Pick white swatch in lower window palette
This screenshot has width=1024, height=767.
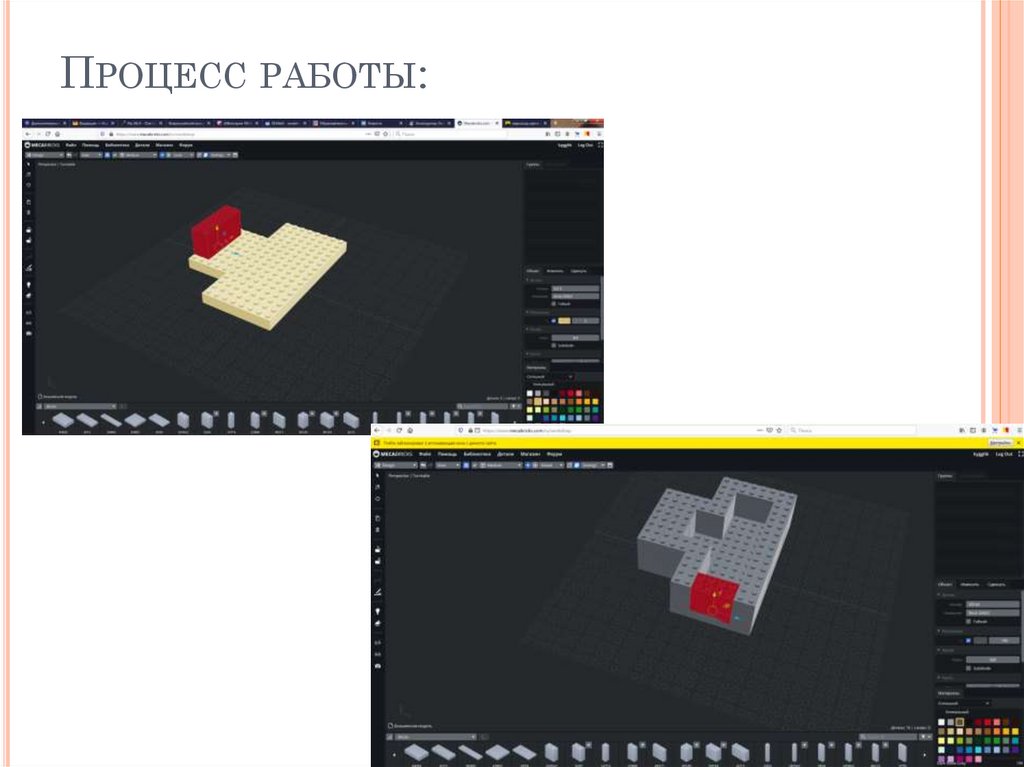941,723
